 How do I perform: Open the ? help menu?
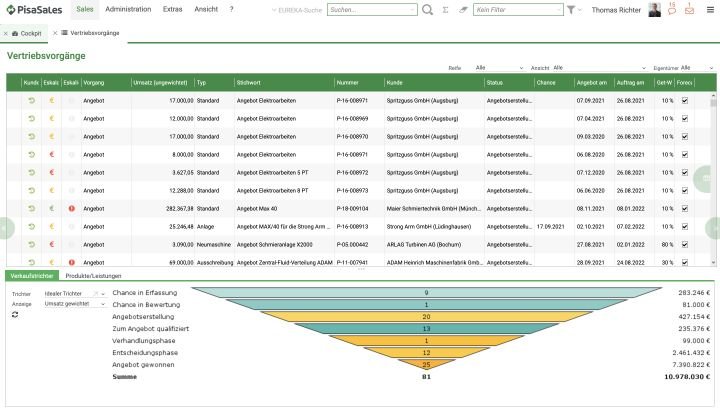click(x=231, y=9)
